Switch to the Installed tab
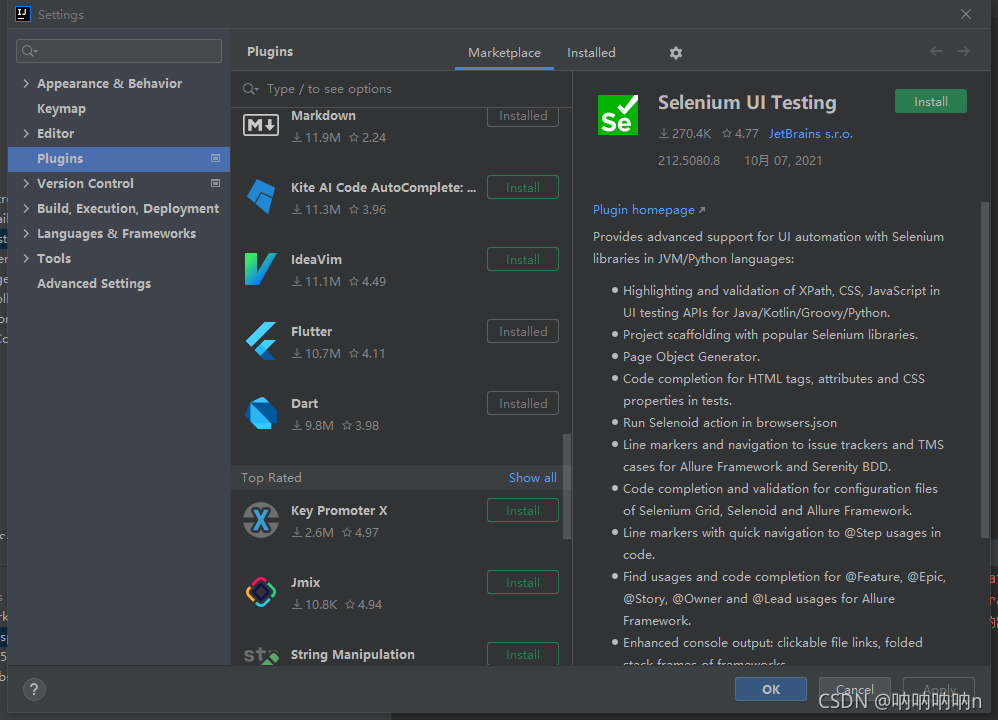The height and width of the screenshot is (720, 998). pos(591,53)
